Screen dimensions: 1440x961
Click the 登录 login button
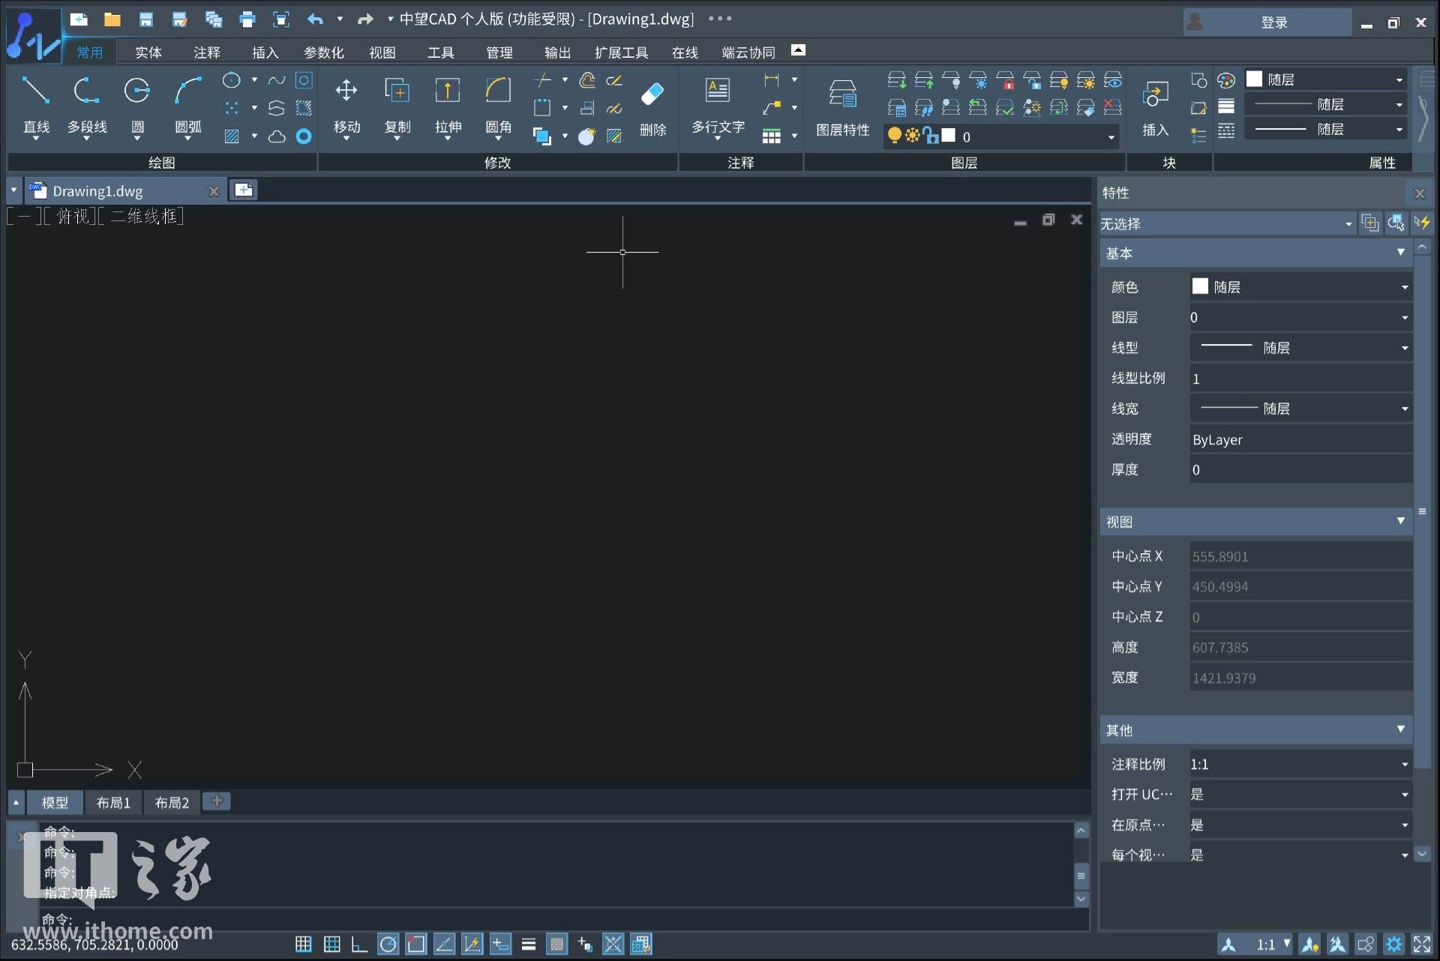1273,22
